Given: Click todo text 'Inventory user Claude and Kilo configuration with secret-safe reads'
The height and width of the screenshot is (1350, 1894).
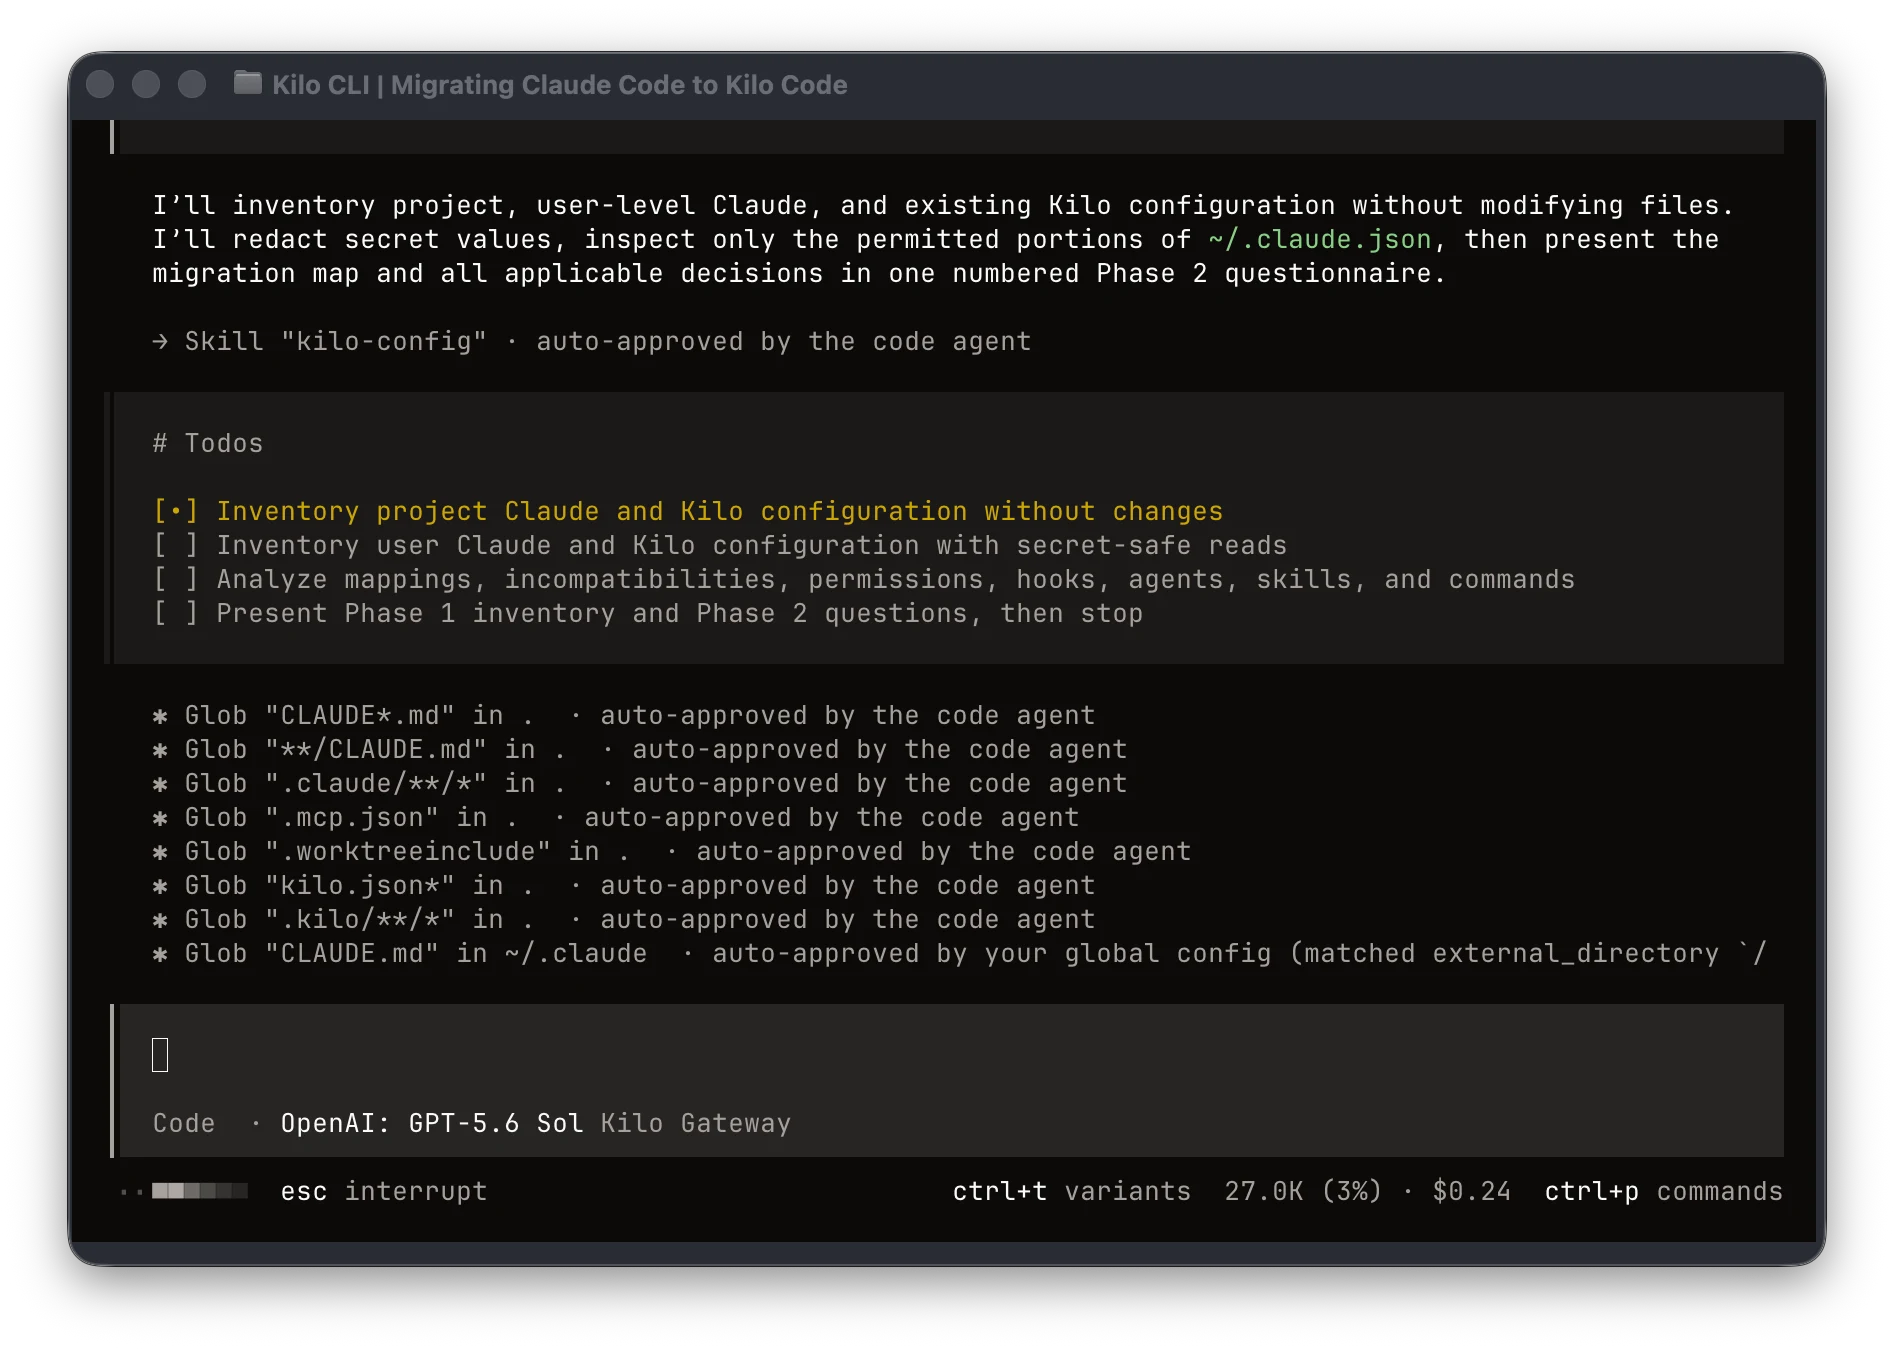Looking at the screenshot, I should [x=752, y=546].
